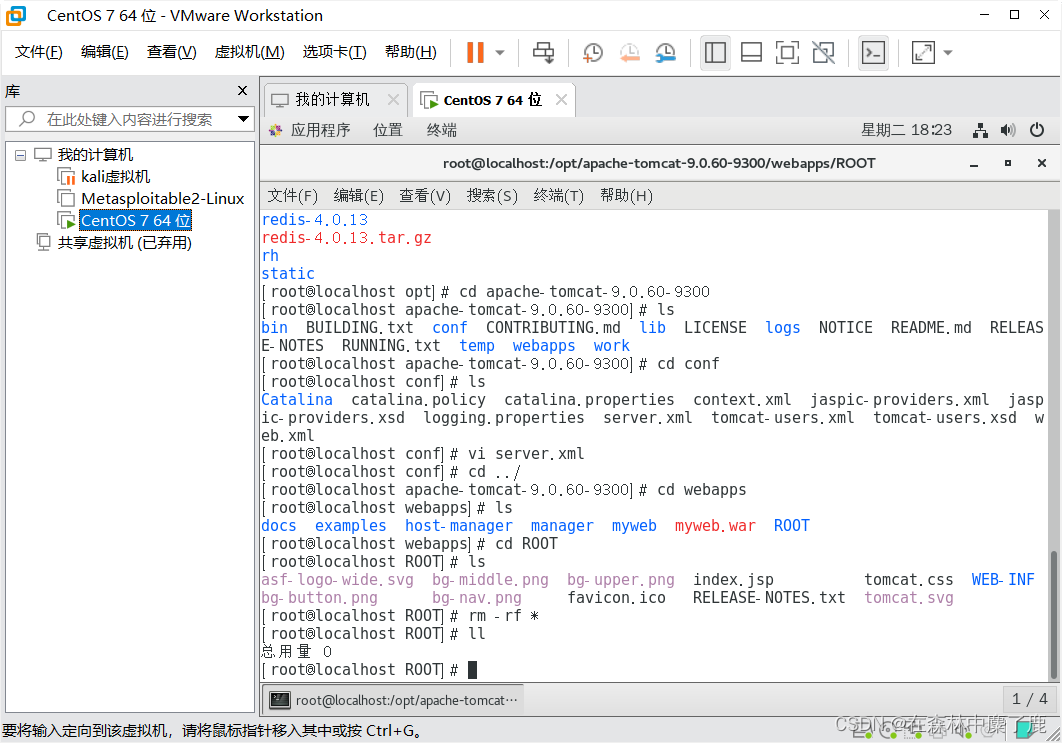Open the terminal 帮助(H) menu
Image resolution: width=1062 pixels, height=743 pixels.
click(x=626, y=196)
